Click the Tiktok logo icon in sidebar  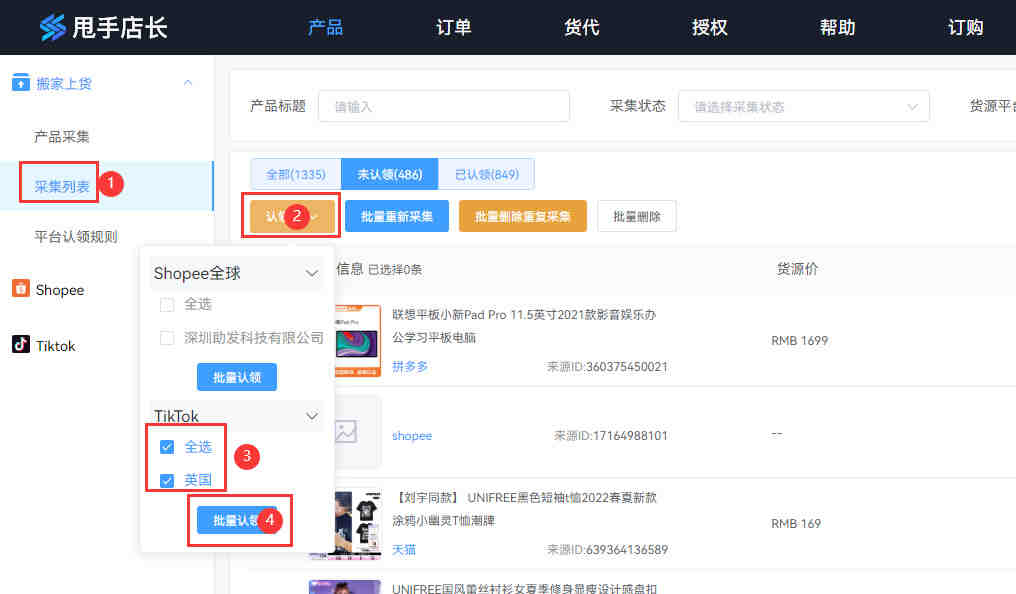(x=21, y=344)
